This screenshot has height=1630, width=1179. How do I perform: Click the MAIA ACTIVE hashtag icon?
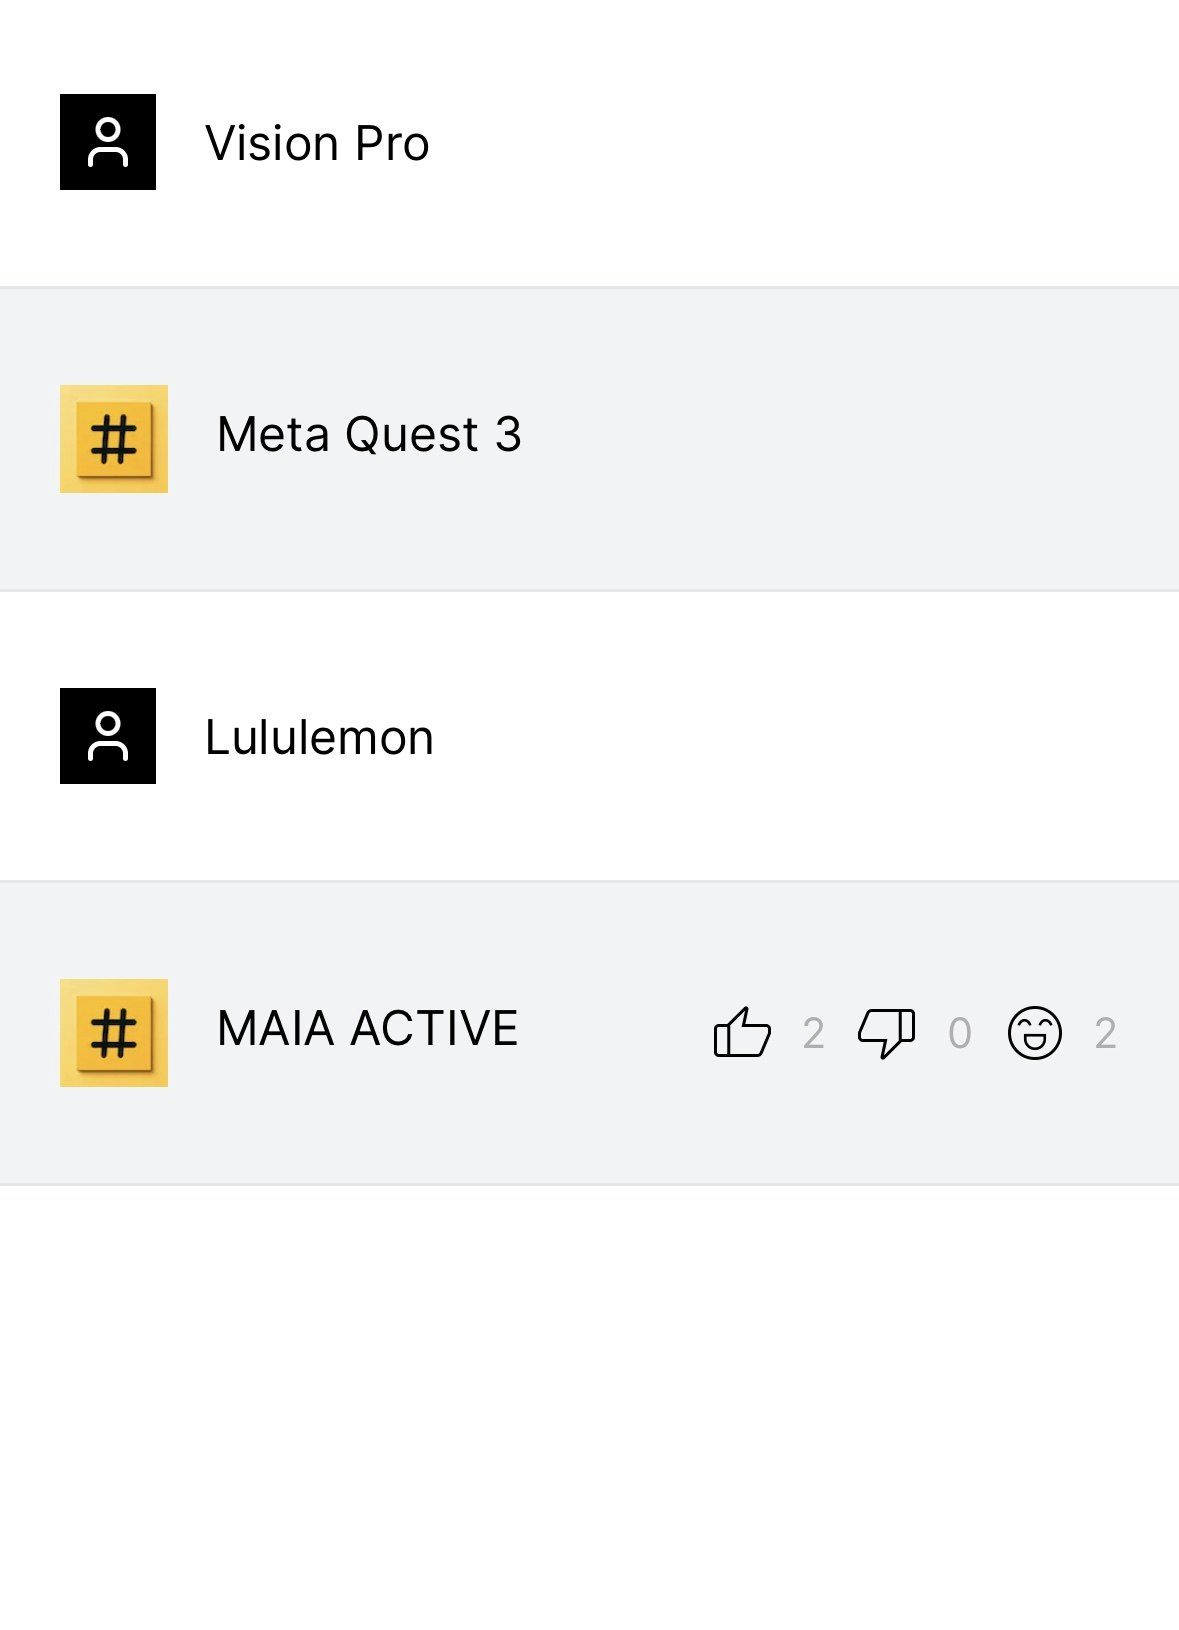pyautogui.click(x=114, y=1033)
